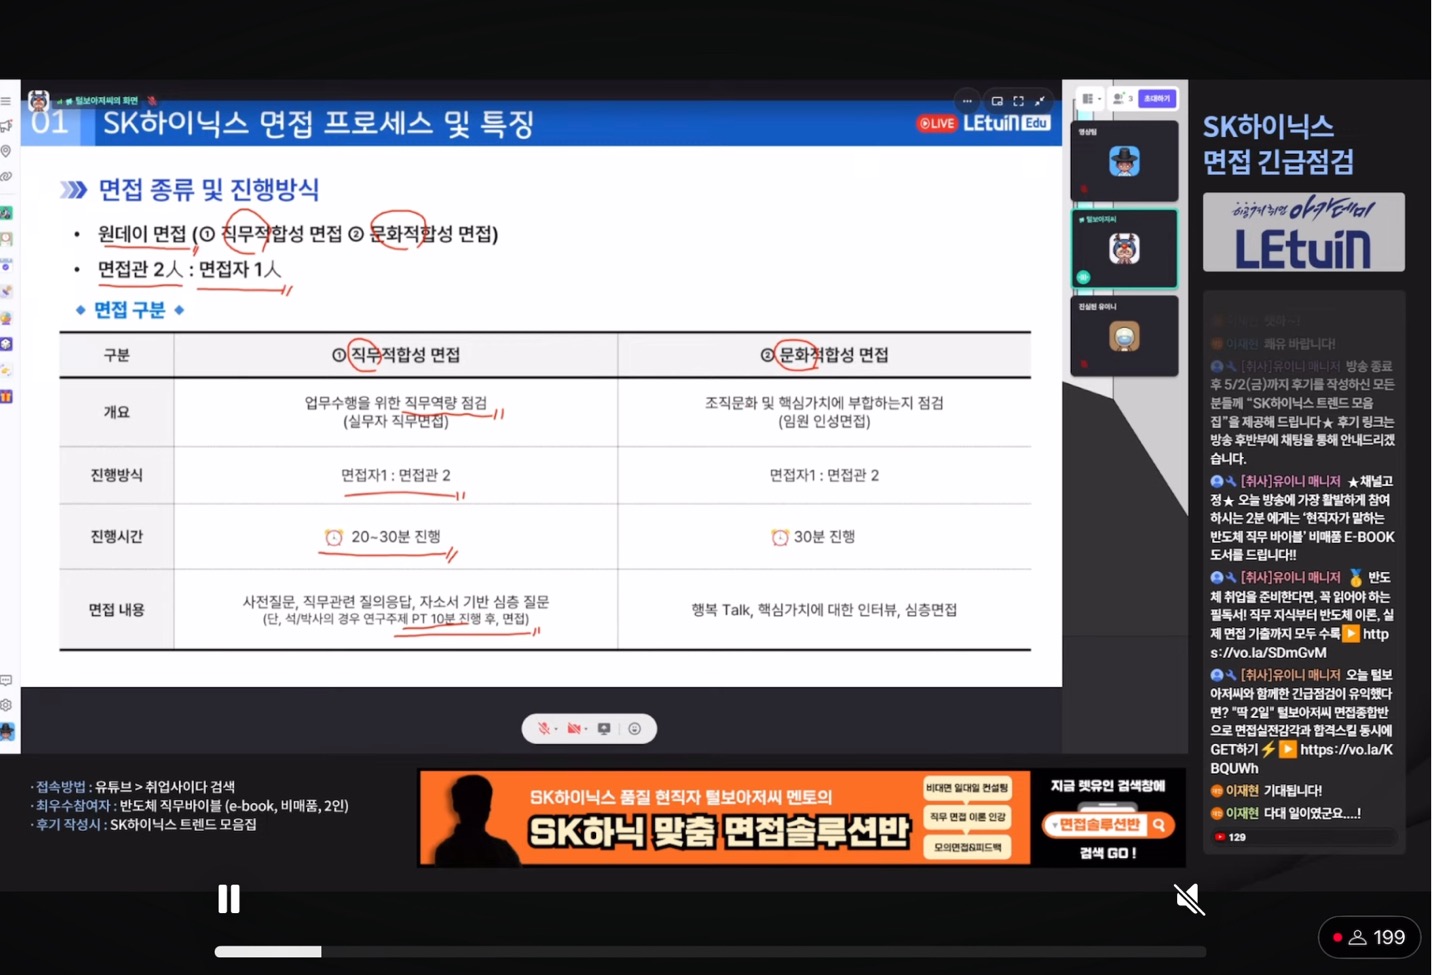Click chat message '기대됩니다!'
This screenshot has width=1440, height=975.
[1292, 790]
